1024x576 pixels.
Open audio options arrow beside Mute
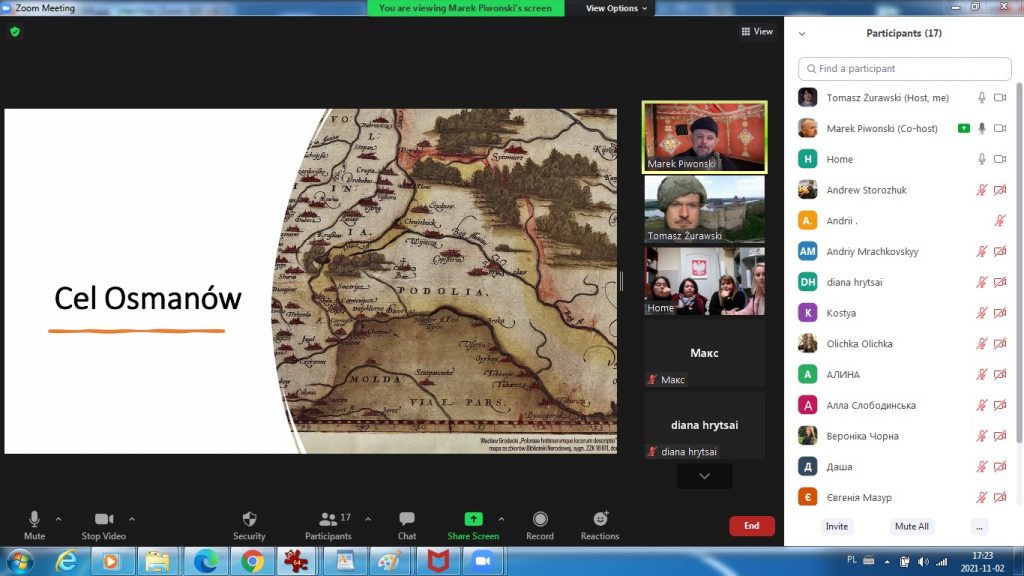58,519
